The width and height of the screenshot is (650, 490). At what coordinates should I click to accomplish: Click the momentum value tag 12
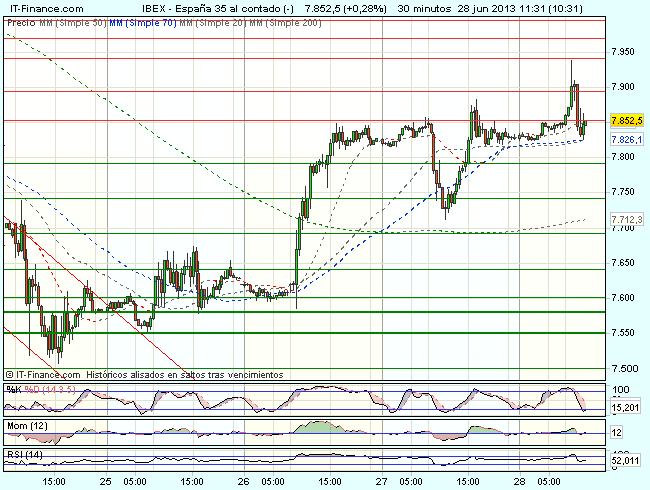pos(617,432)
